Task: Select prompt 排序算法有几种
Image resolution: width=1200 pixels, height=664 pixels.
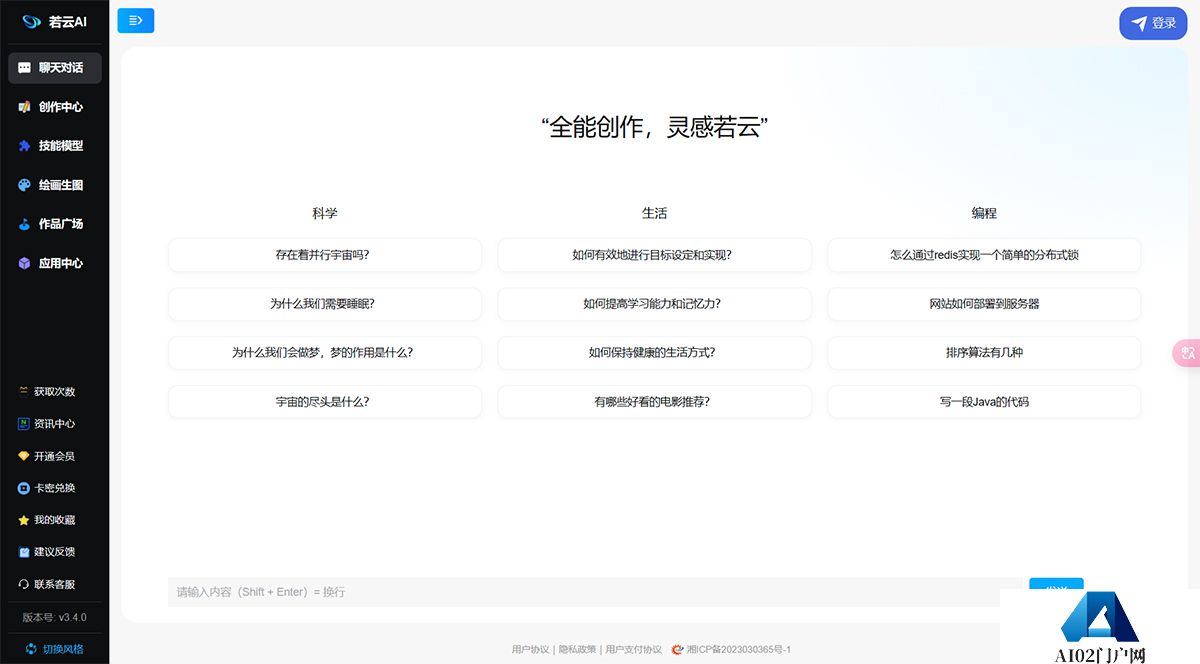Action: 984,353
